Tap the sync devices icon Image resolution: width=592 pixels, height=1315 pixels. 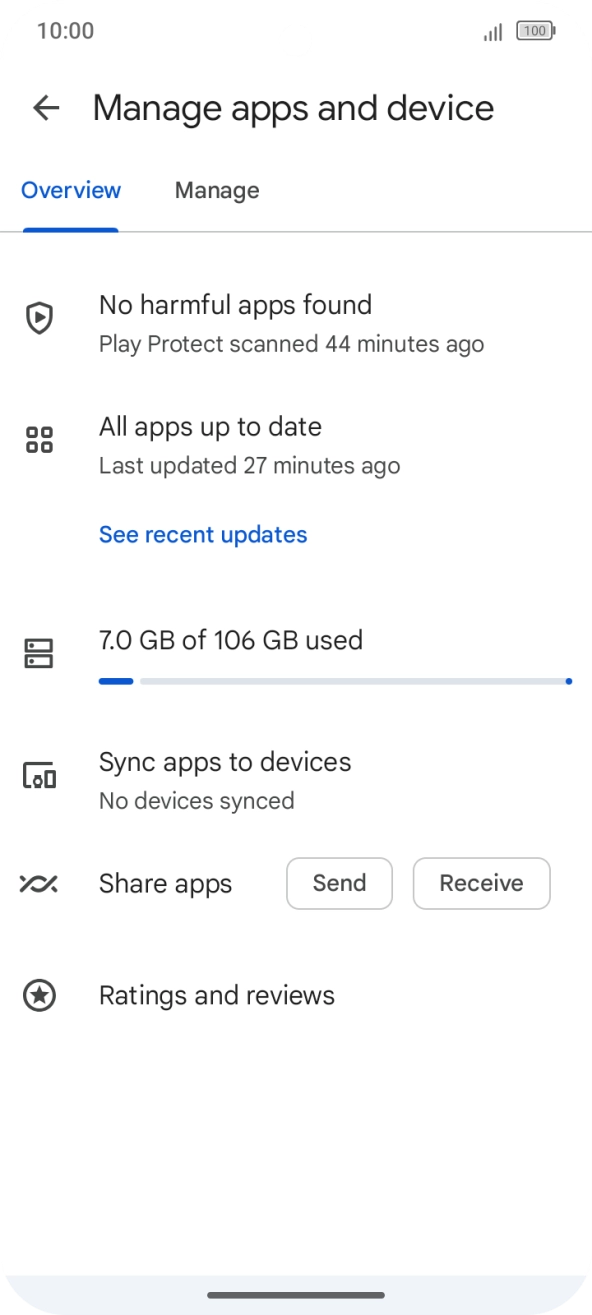point(39,775)
